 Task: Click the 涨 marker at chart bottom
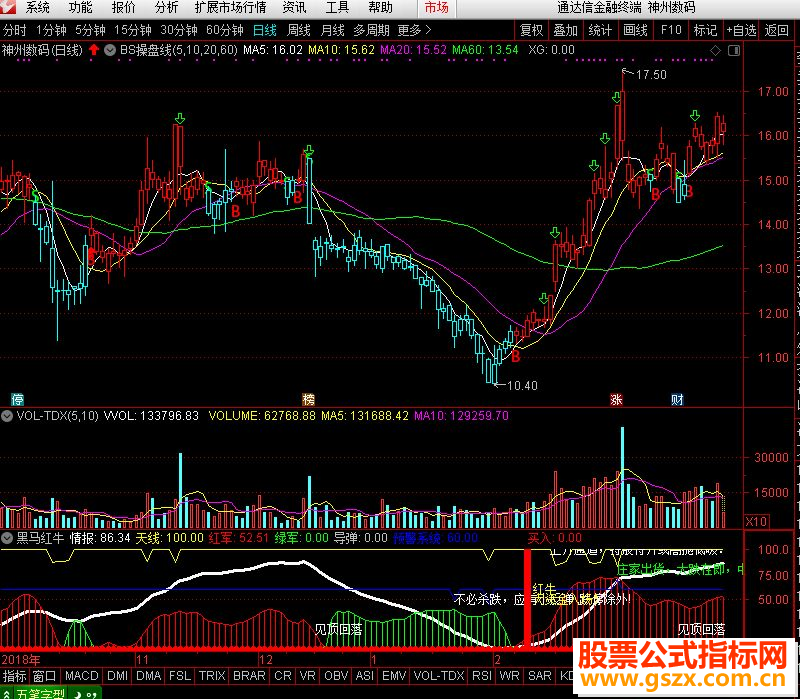tap(616, 399)
